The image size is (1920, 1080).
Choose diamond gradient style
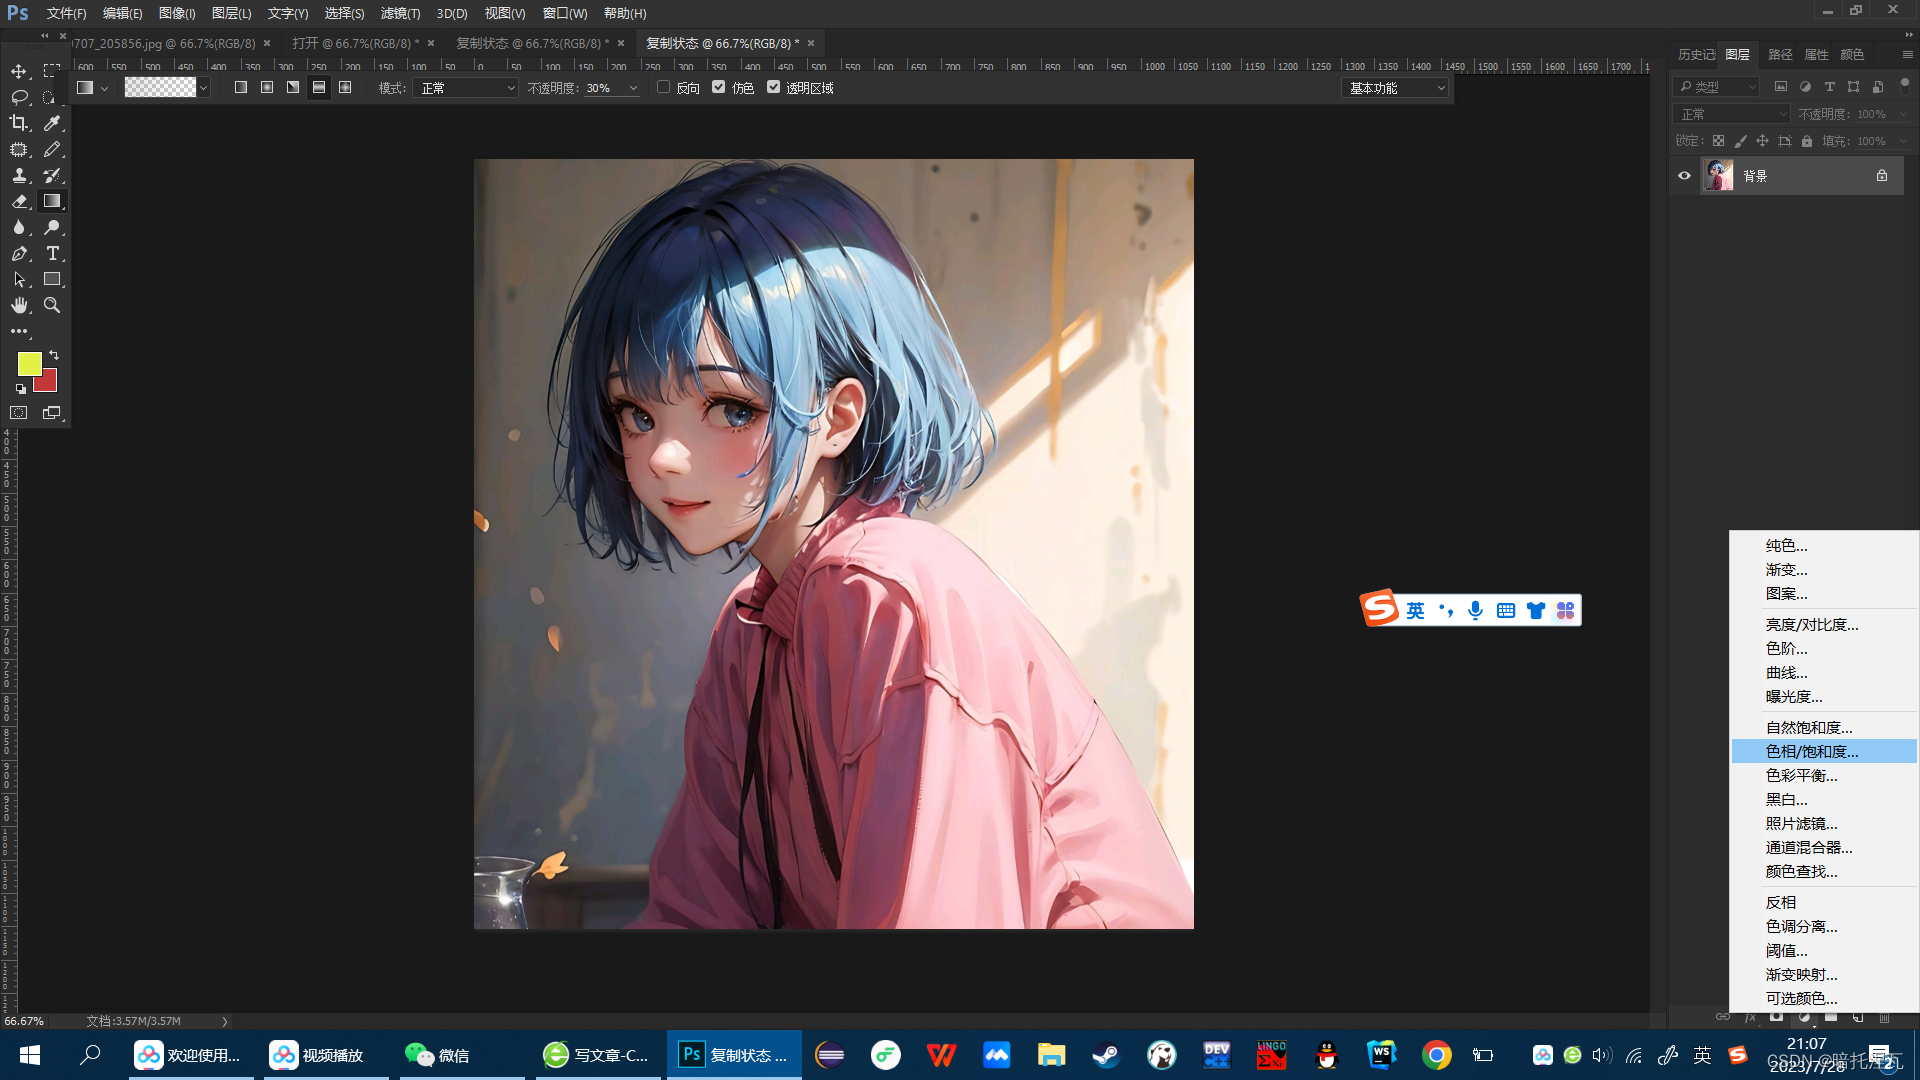pyautogui.click(x=345, y=87)
